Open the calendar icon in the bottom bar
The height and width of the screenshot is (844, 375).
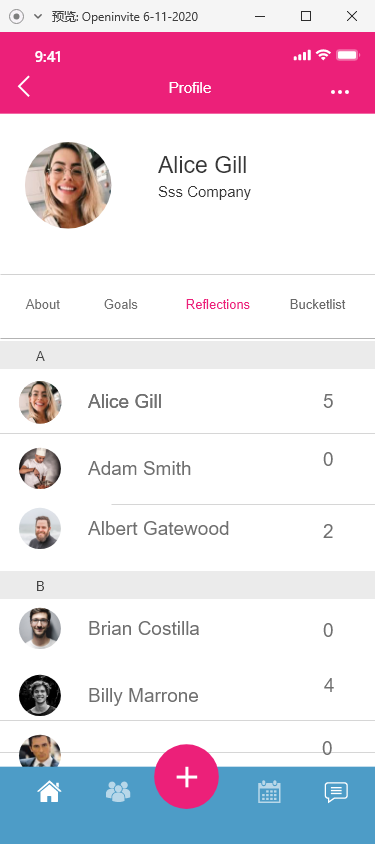click(269, 792)
